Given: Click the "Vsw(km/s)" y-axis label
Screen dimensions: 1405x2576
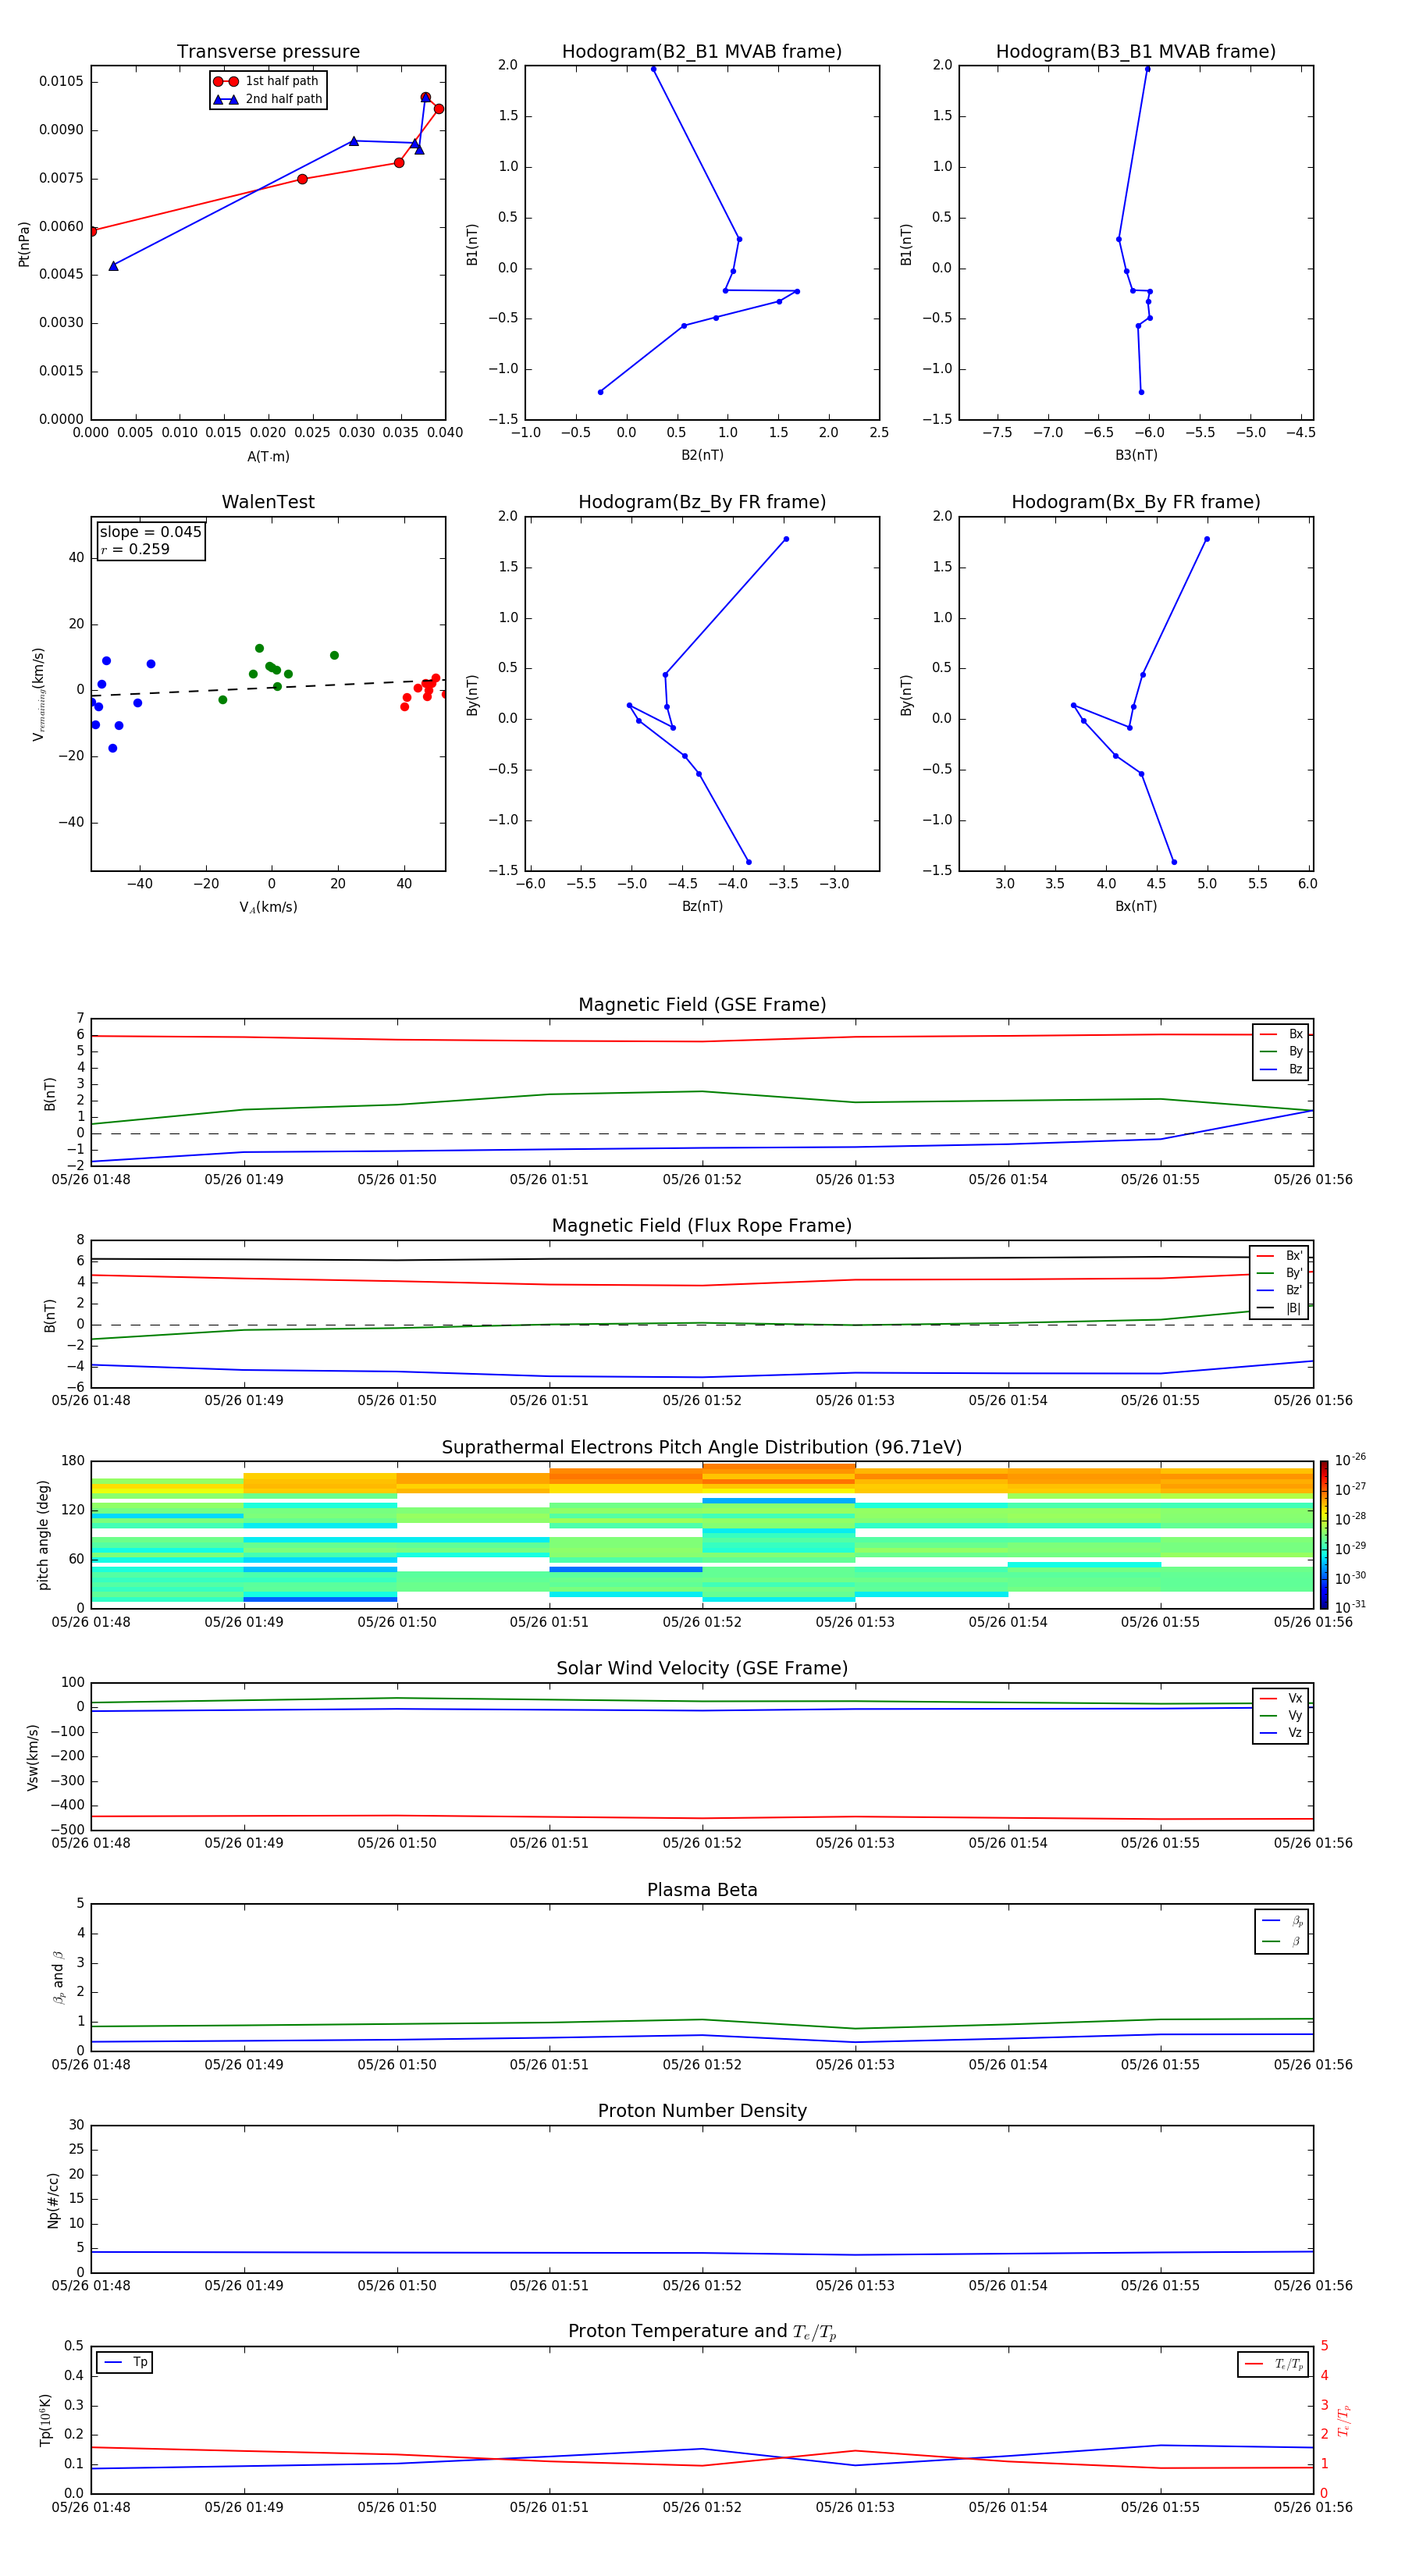Looking at the screenshot, I should (32, 1757).
